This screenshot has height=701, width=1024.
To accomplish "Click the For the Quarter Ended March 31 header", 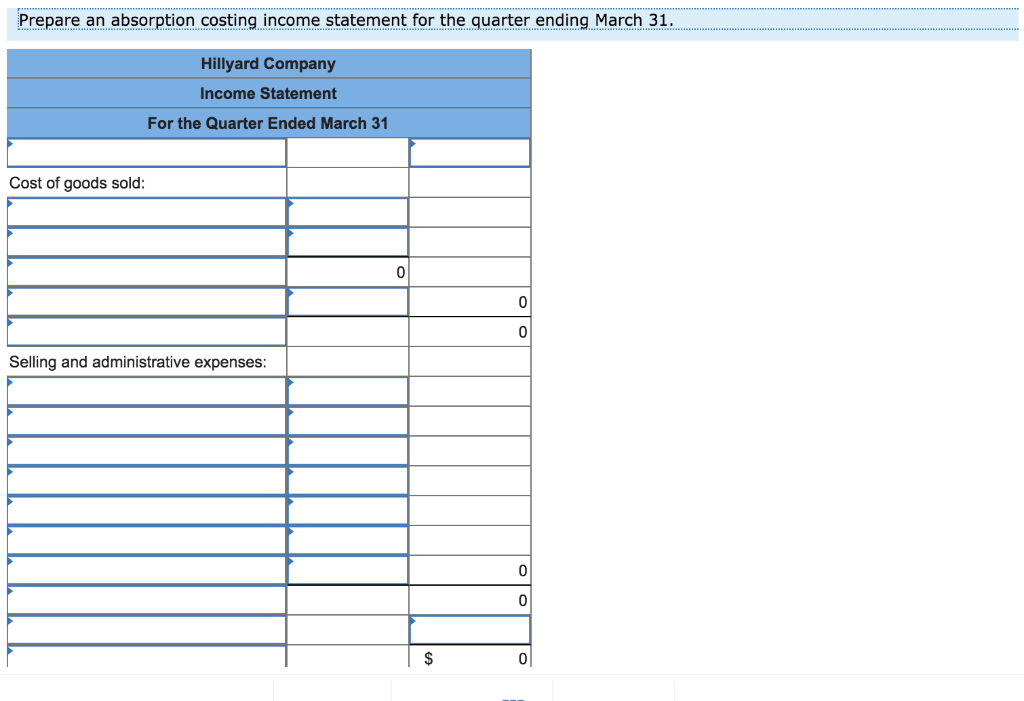I will point(267,122).
